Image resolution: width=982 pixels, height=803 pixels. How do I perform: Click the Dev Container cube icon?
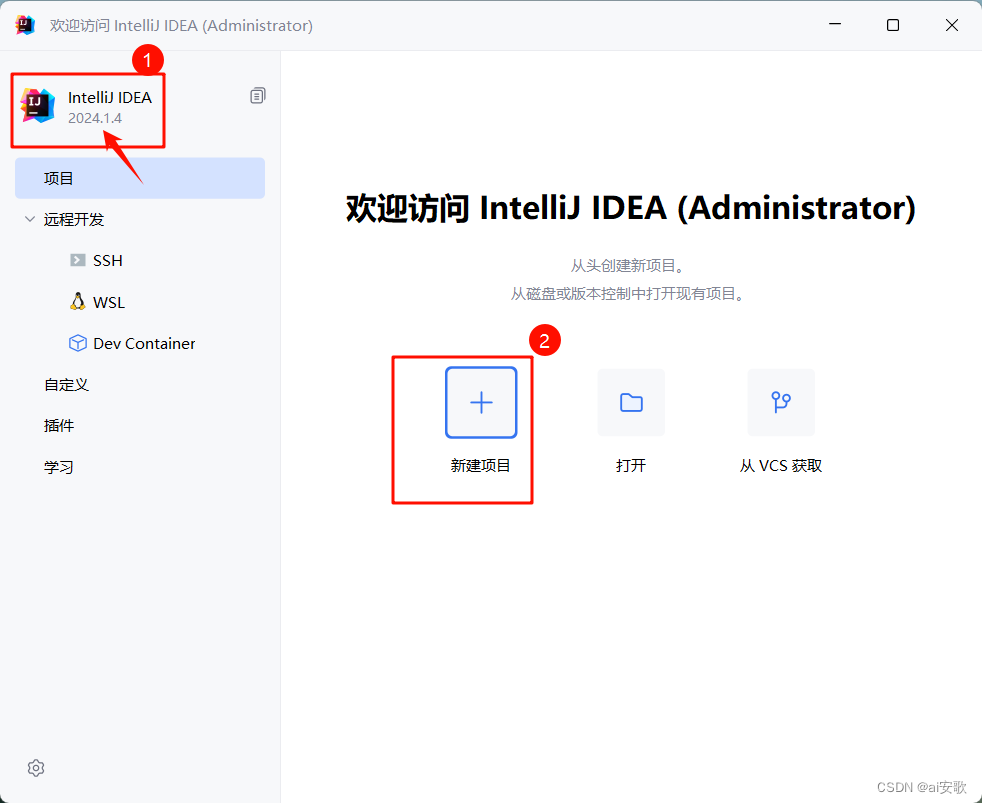[x=78, y=343]
